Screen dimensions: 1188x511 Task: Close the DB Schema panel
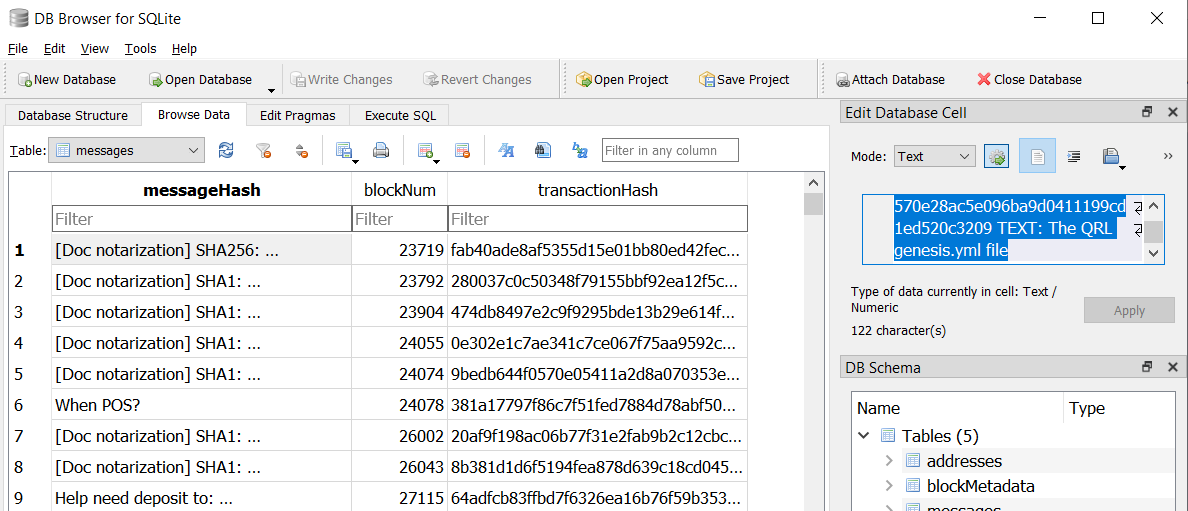click(x=1172, y=368)
